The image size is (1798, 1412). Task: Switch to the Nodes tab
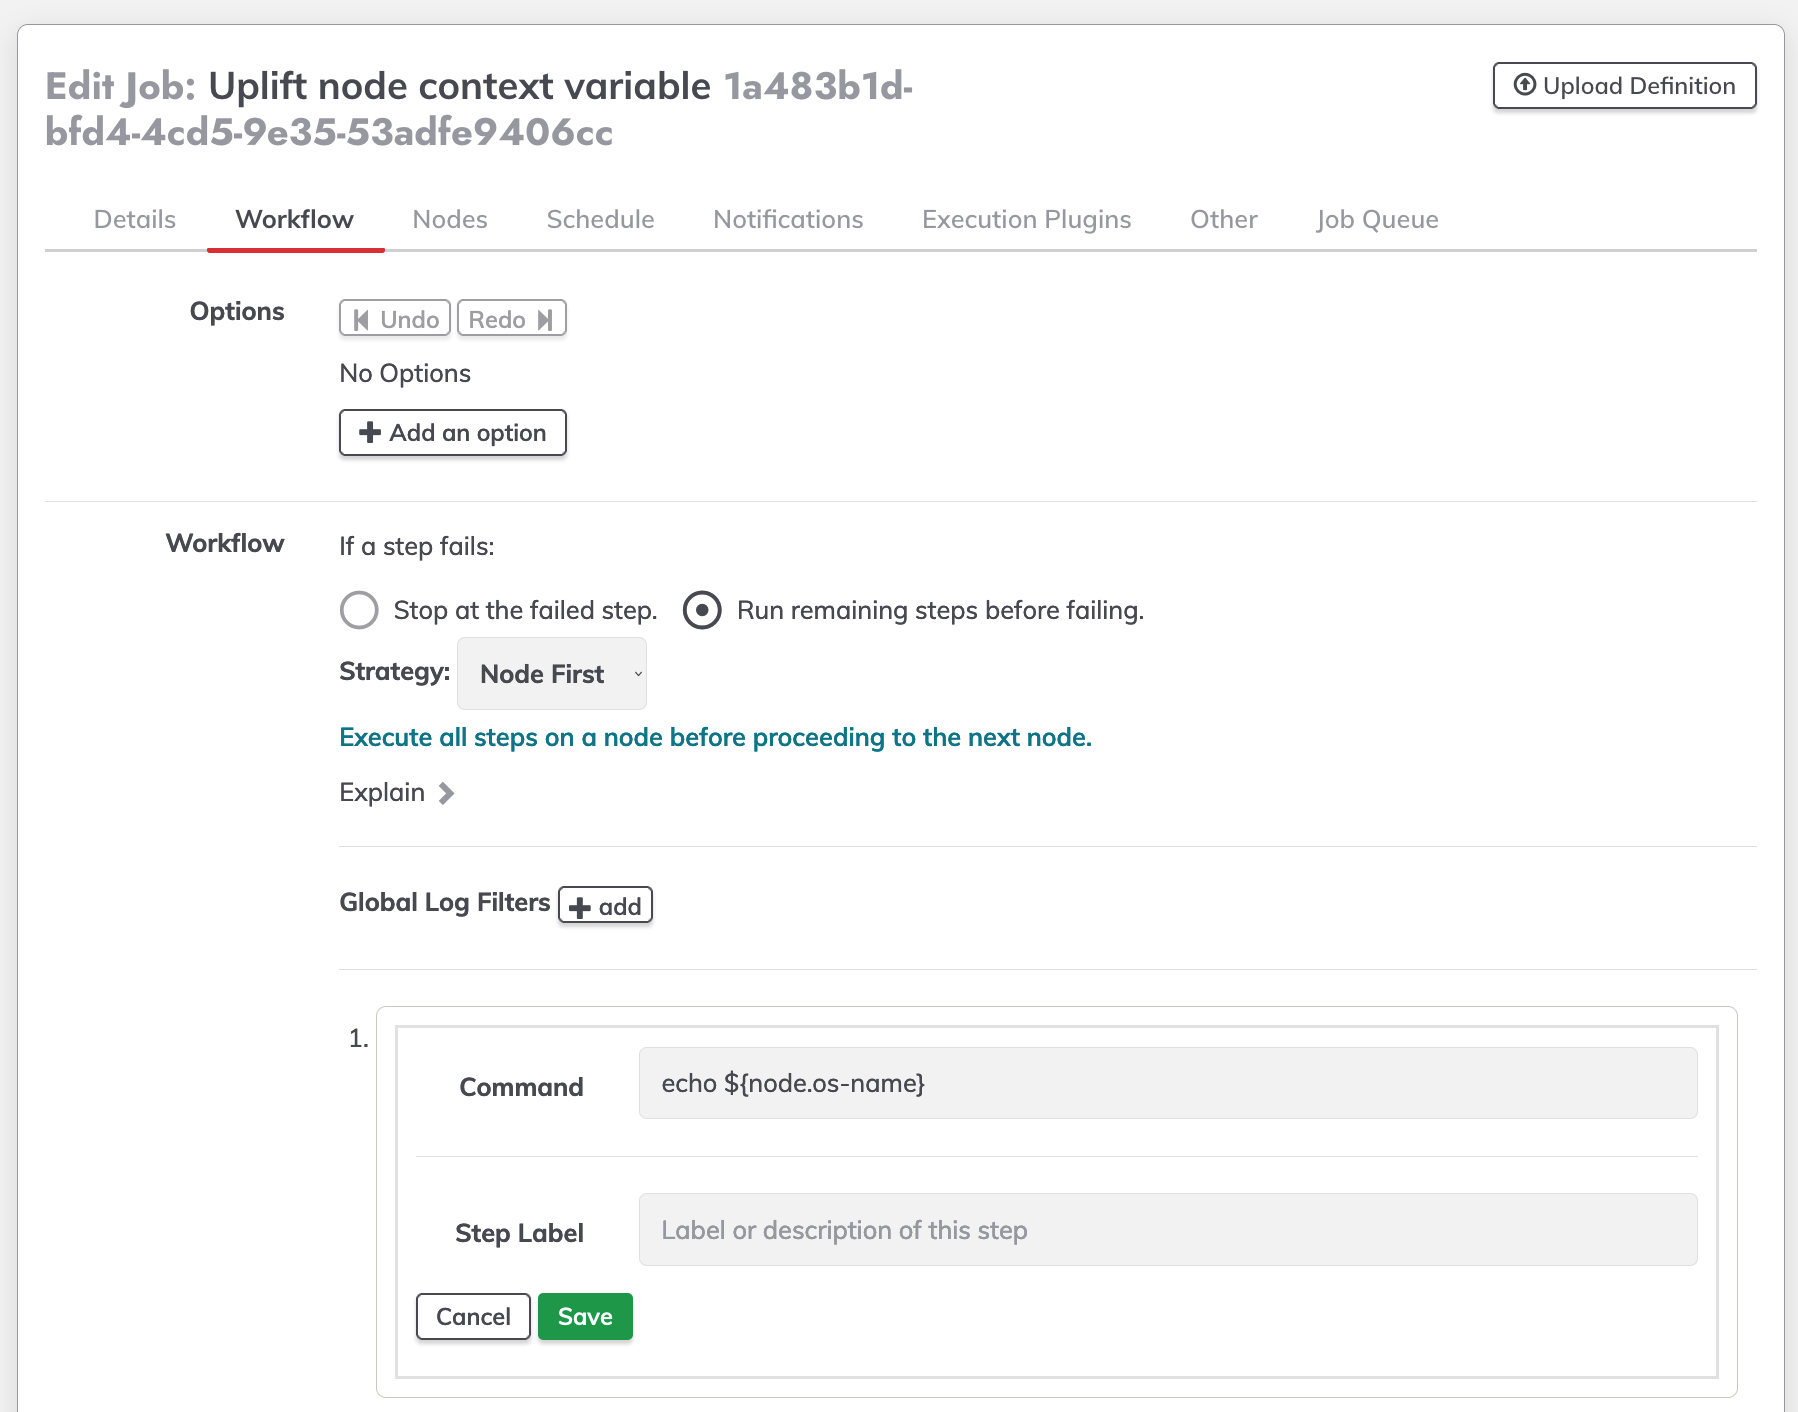pyautogui.click(x=450, y=219)
